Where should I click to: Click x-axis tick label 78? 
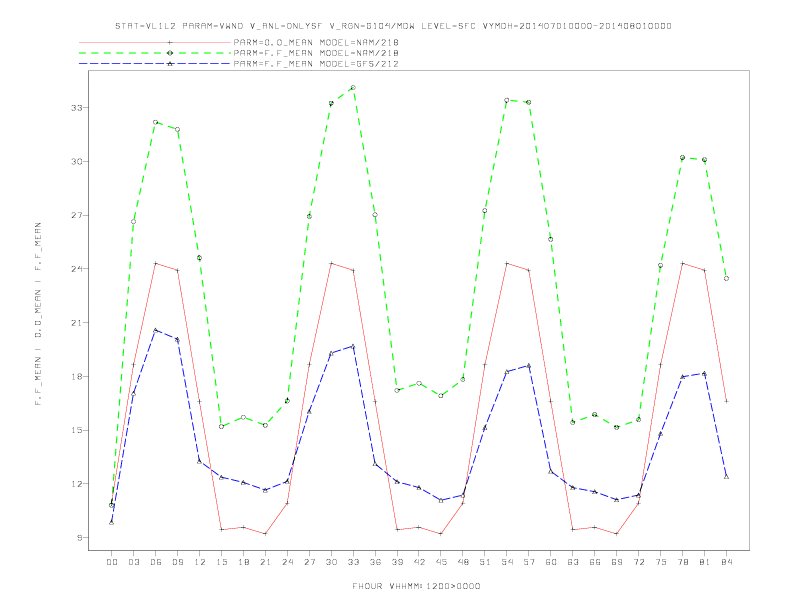point(683,562)
